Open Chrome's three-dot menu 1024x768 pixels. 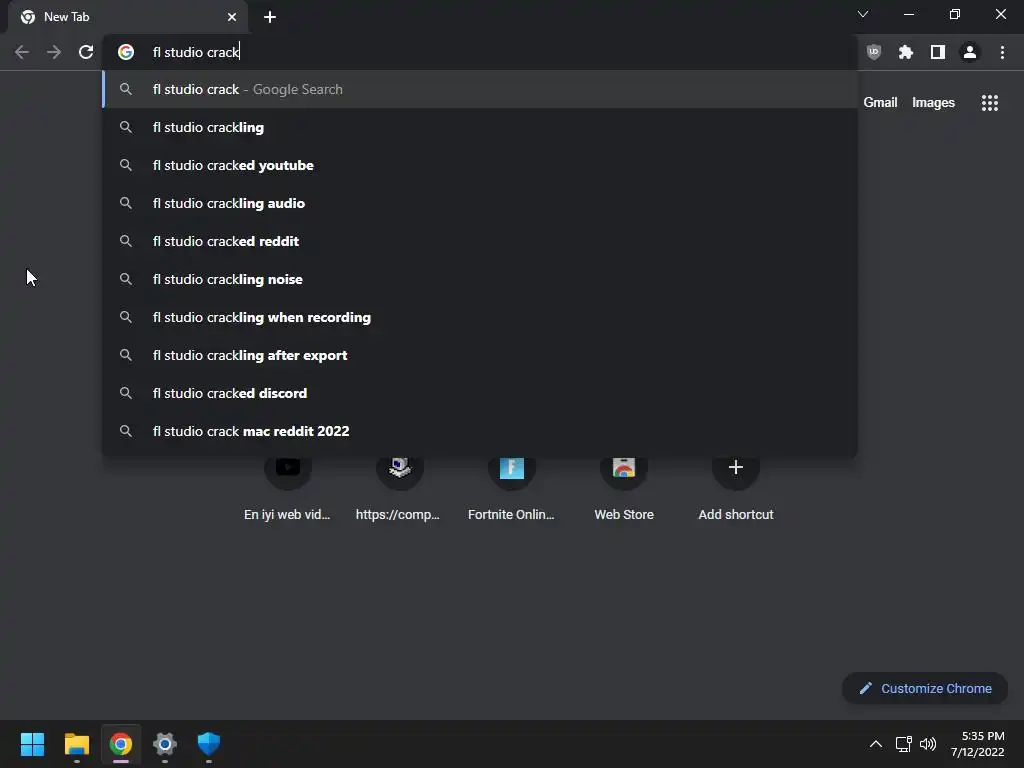(1002, 52)
